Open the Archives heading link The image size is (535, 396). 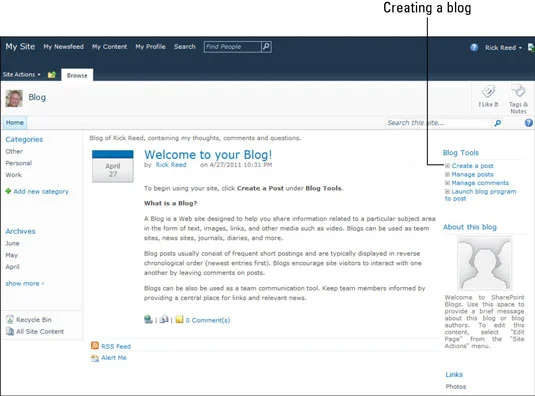pos(20,231)
